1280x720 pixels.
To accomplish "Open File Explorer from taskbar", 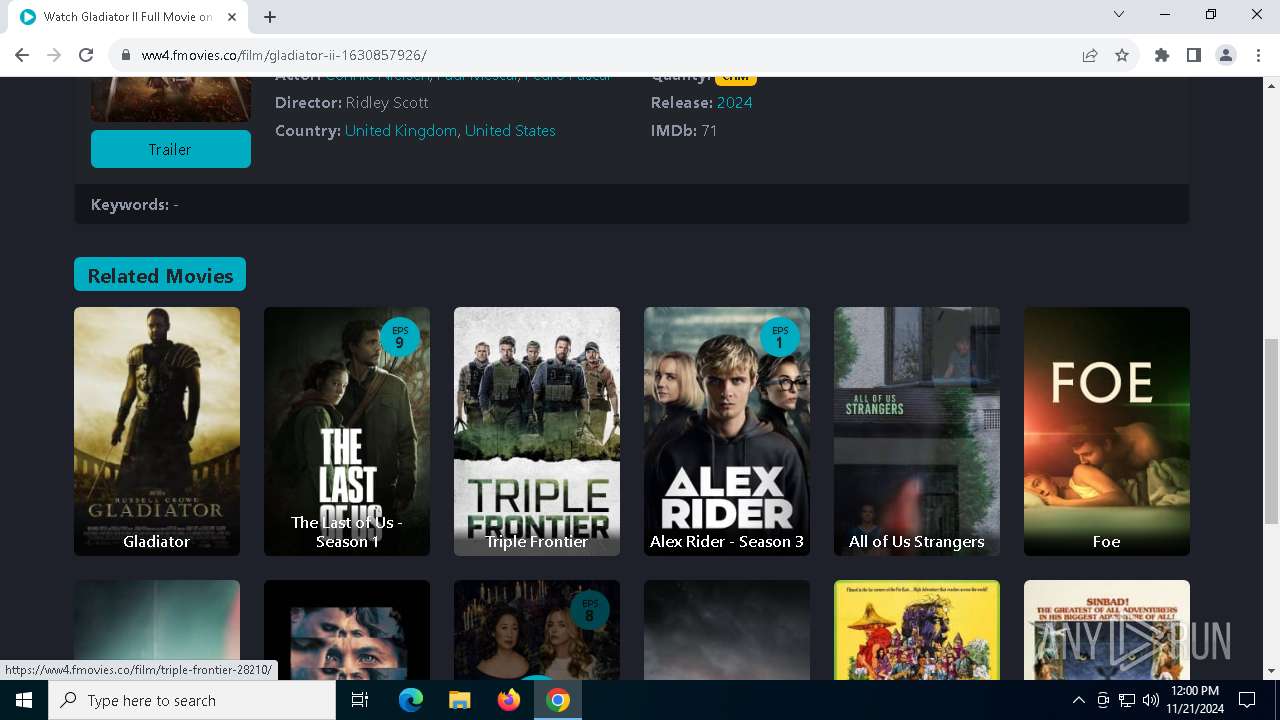I will click(x=459, y=700).
